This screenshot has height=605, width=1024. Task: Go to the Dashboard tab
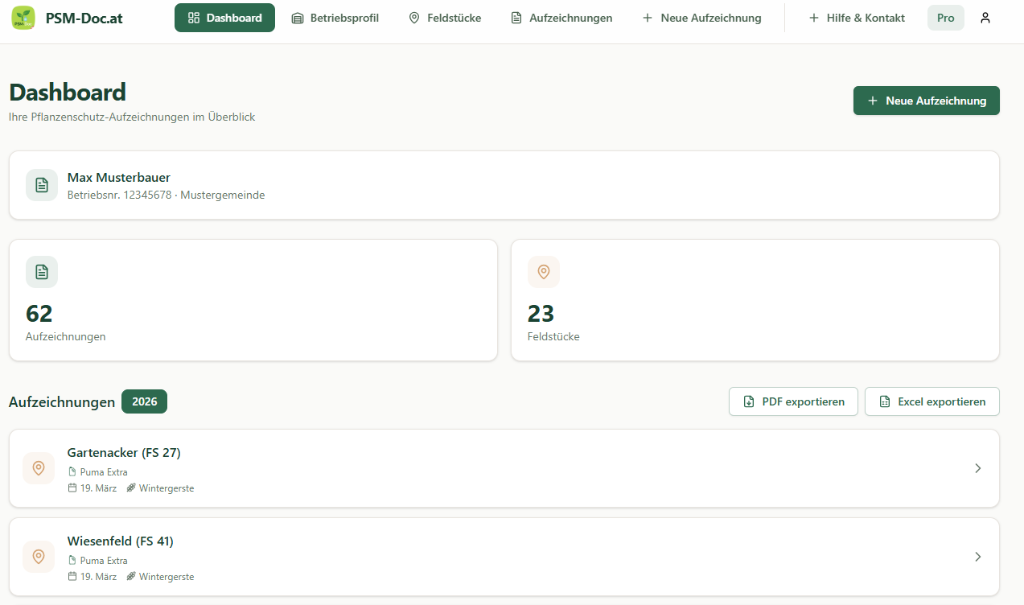(225, 18)
